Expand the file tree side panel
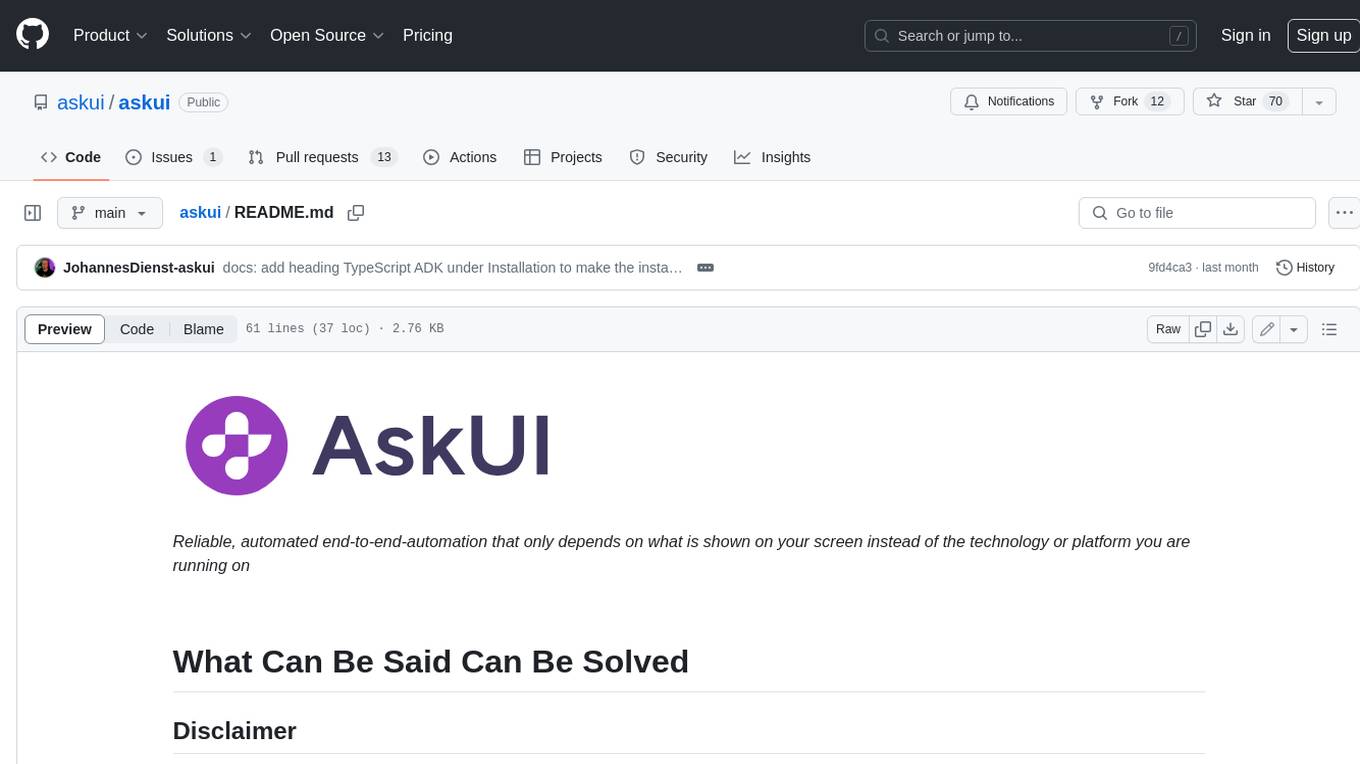 pos(32,213)
